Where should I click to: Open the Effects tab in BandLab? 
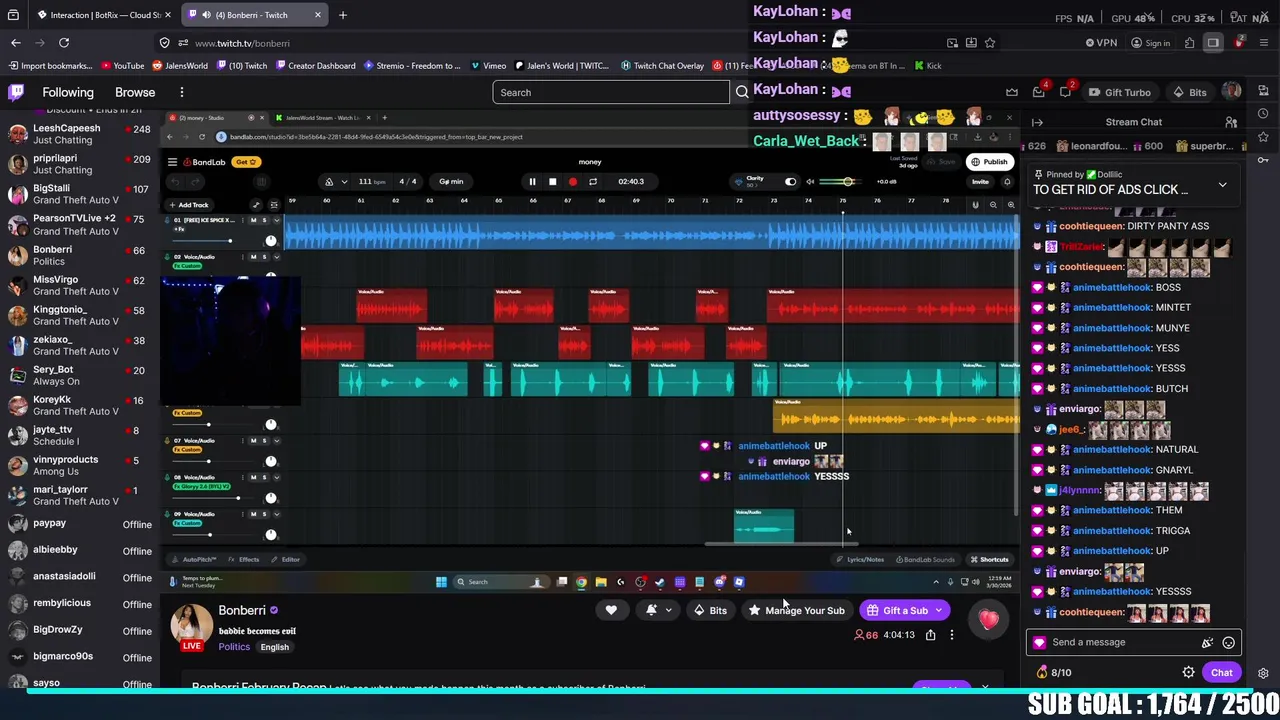click(x=245, y=560)
